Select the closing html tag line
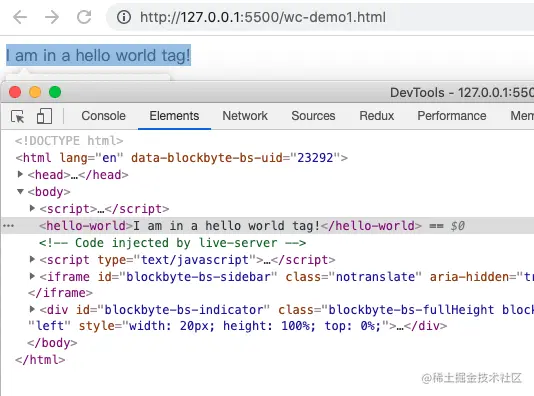 40,360
